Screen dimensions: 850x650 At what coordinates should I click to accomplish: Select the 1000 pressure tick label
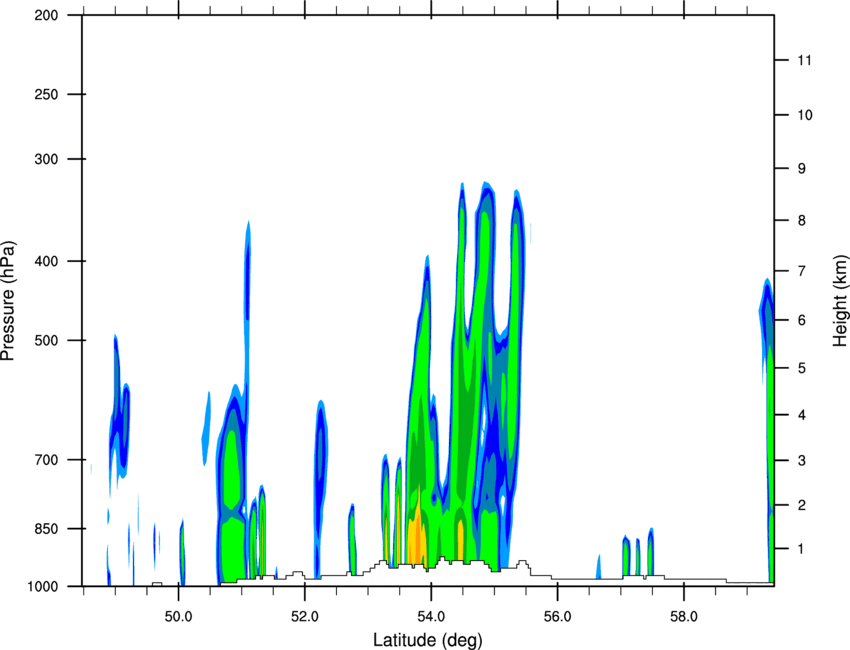(x=42, y=587)
